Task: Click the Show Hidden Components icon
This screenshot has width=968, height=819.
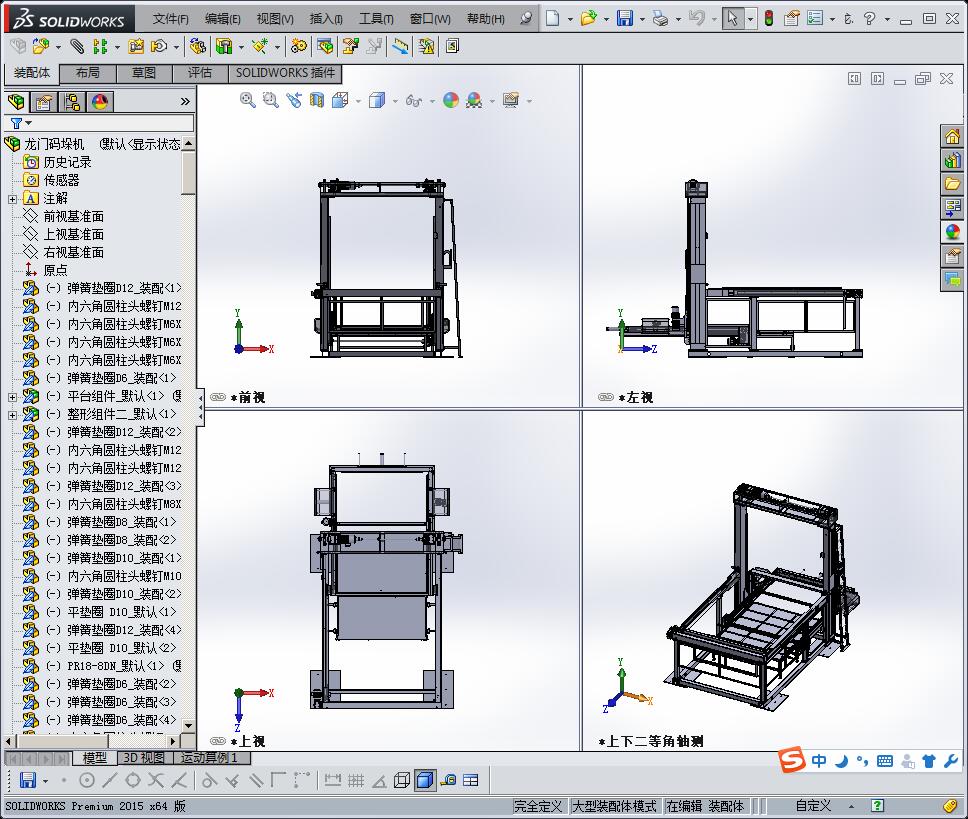Action: click(x=198, y=46)
